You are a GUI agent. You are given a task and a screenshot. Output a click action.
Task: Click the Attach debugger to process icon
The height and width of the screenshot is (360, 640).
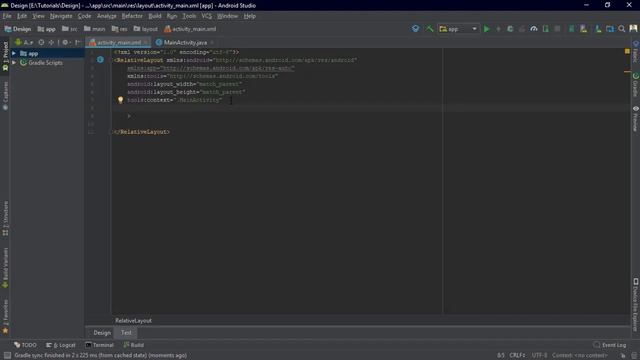546,29
